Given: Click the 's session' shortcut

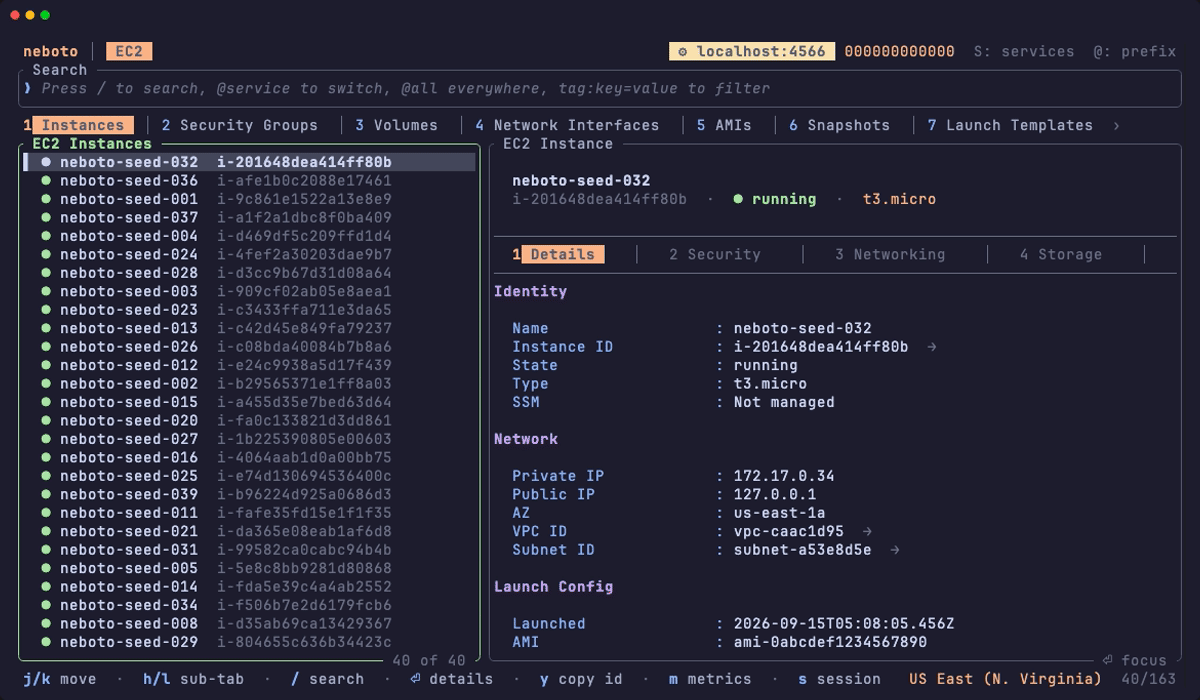Looking at the screenshot, I should (839, 679).
